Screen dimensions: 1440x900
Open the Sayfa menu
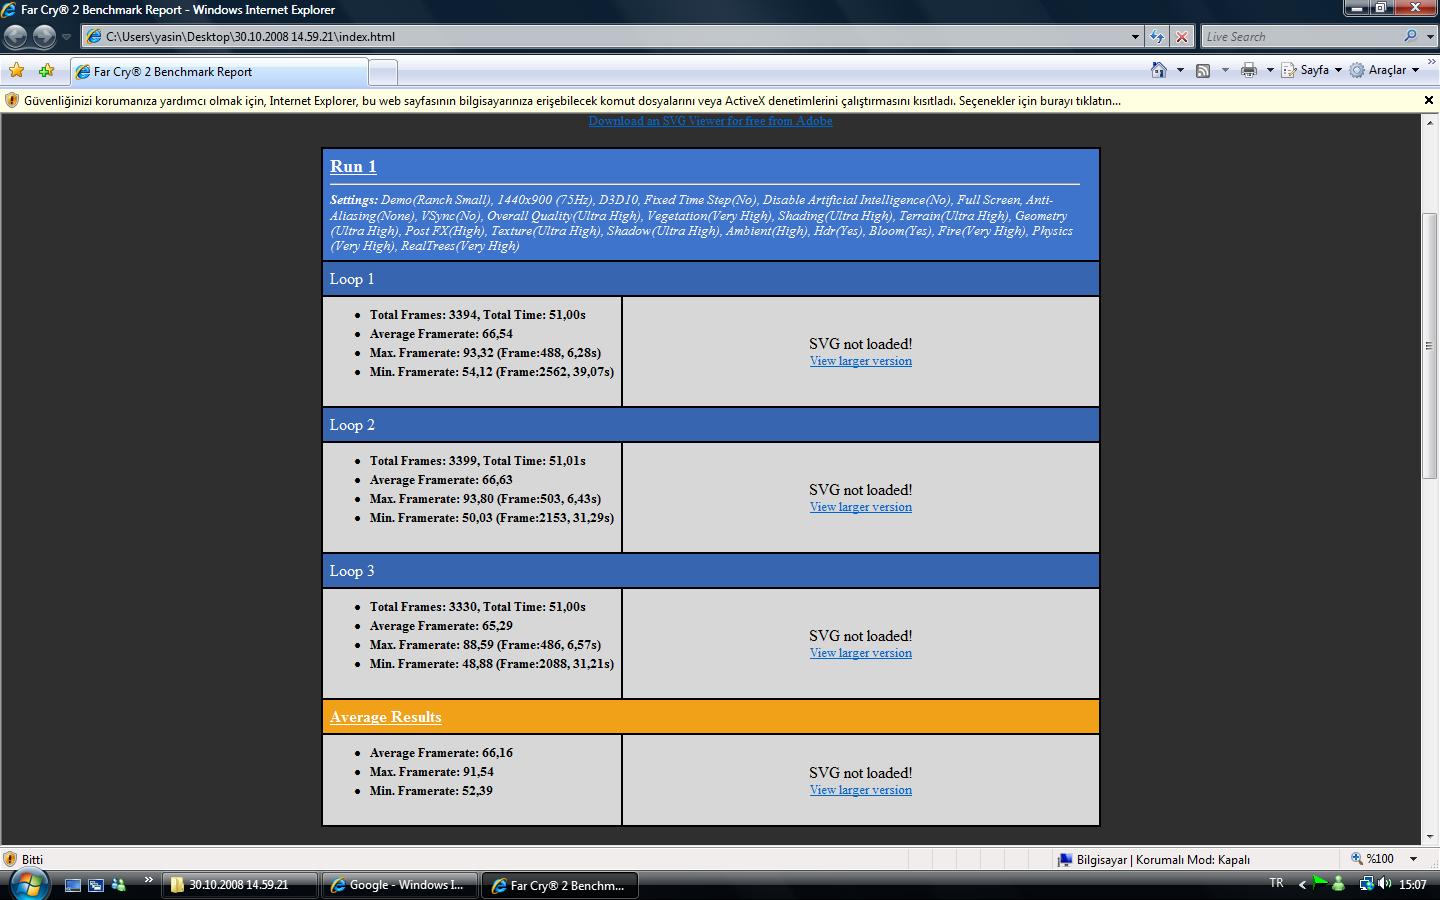pyautogui.click(x=1311, y=70)
